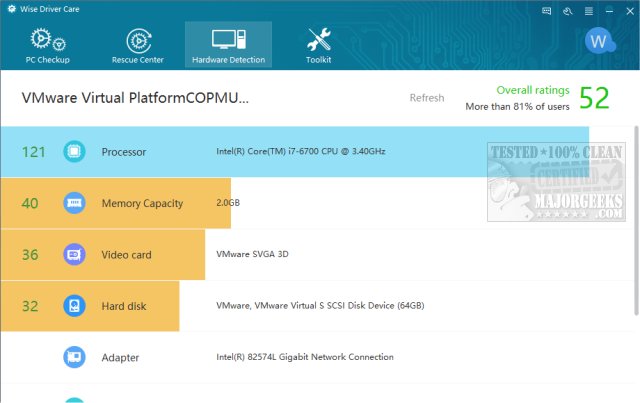Close the Wise Driver Care window
The height and width of the screenshot is (403, 640).
tap(630, 11)
